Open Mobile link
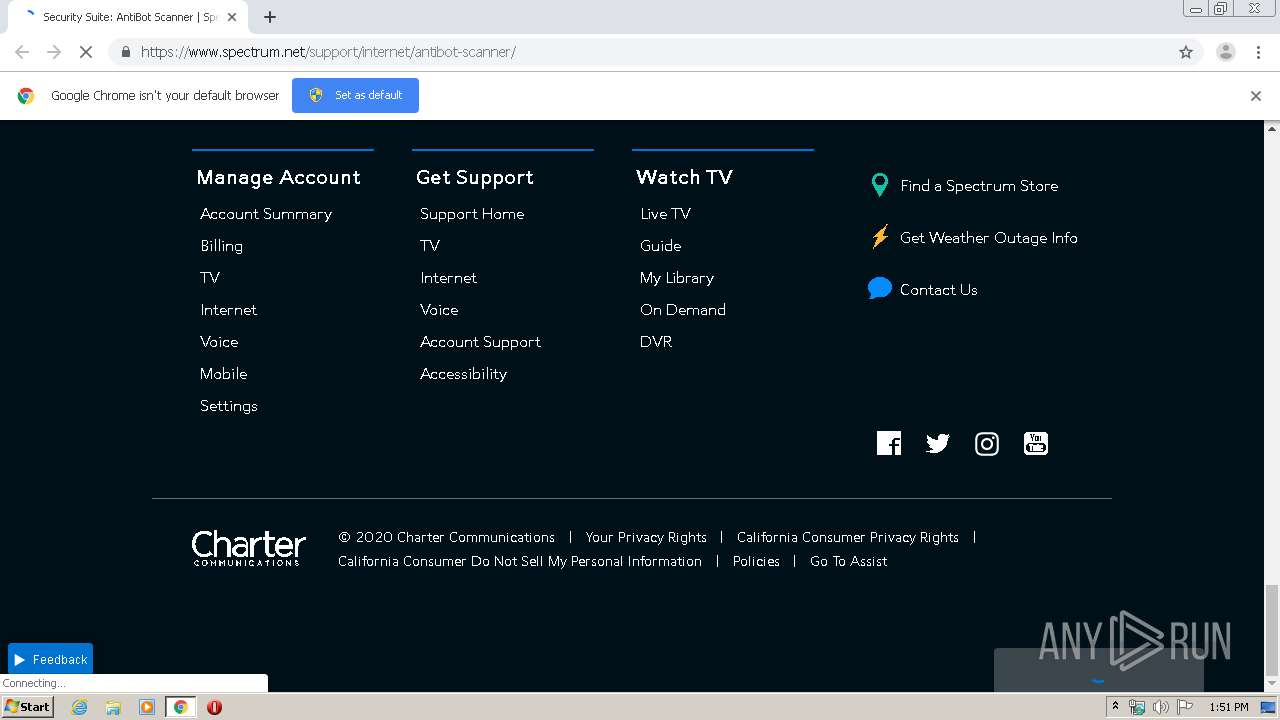1280x720 pixels. pos(223,373)
